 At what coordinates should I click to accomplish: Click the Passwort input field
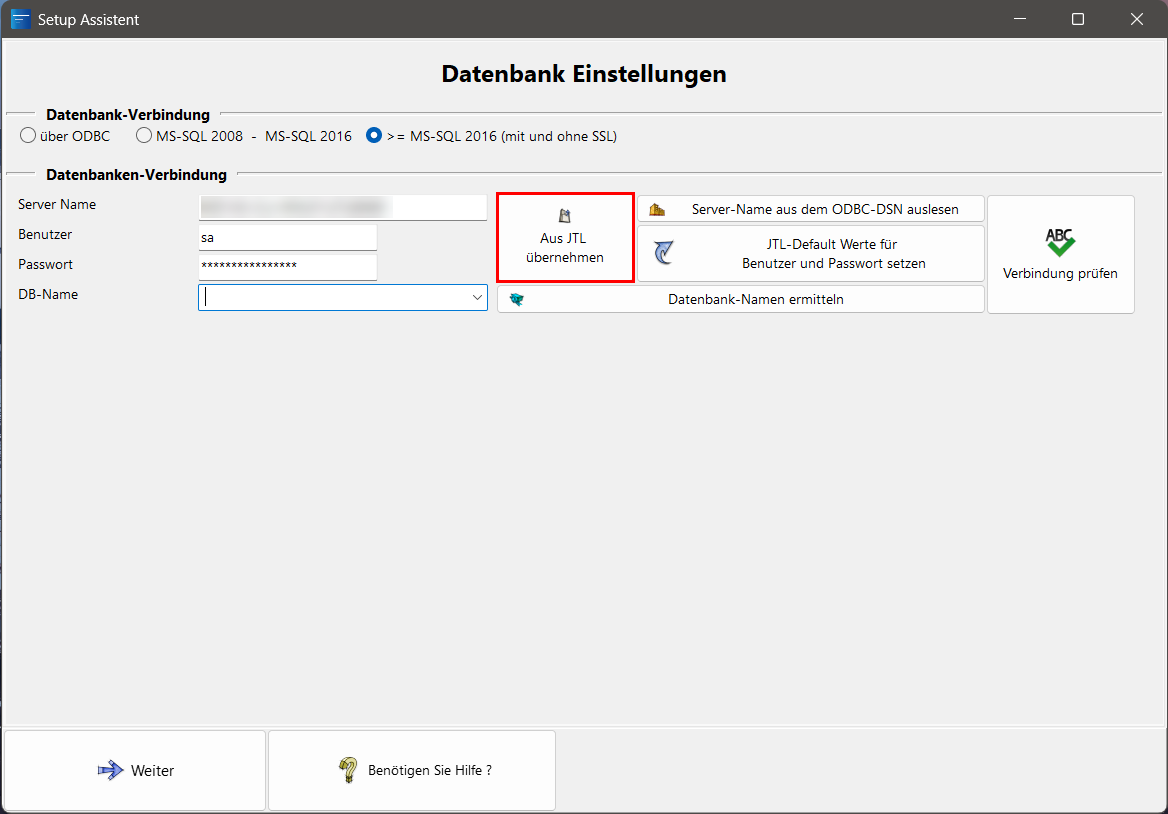coord(287,267)
